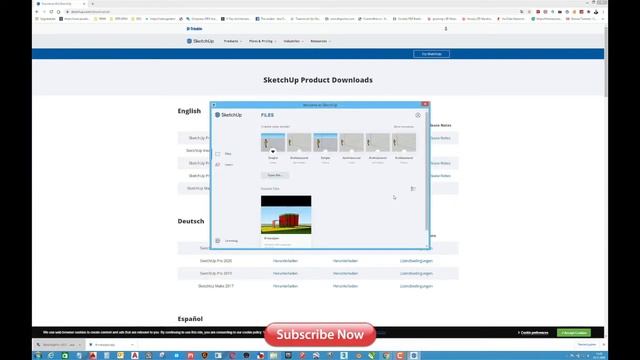Open Cookie preferences in the cookie banner
Image resolution: width=640 pixels, height=360 pixels.
(x=533, y=333)
